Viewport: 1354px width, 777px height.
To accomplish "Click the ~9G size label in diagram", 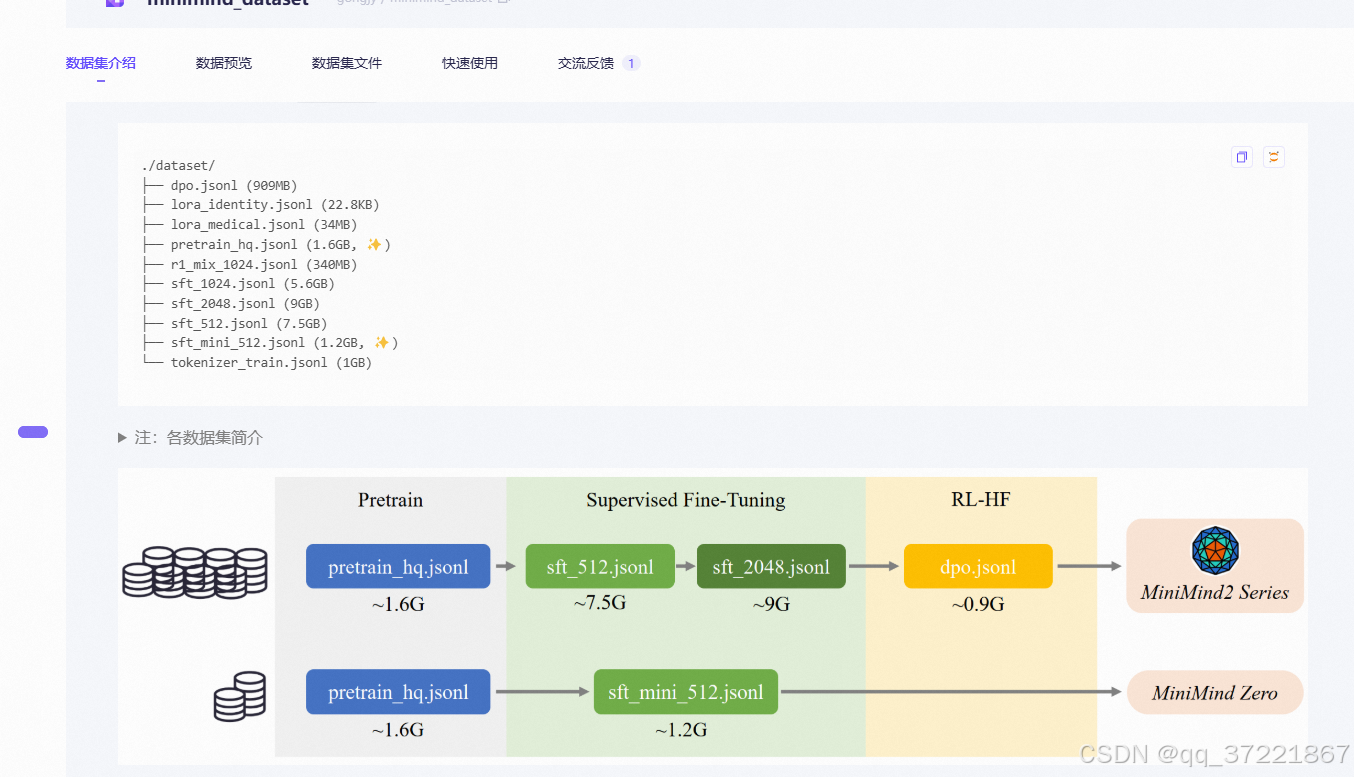I will tap(771, 604).
